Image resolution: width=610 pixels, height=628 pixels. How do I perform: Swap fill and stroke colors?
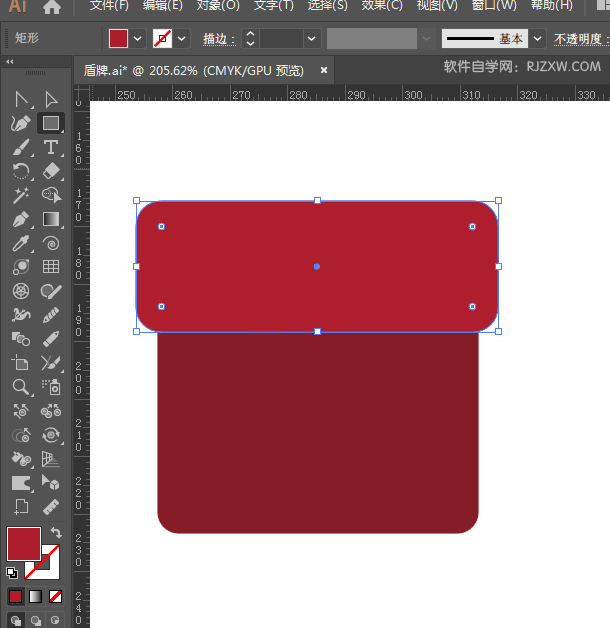point(56,533)
